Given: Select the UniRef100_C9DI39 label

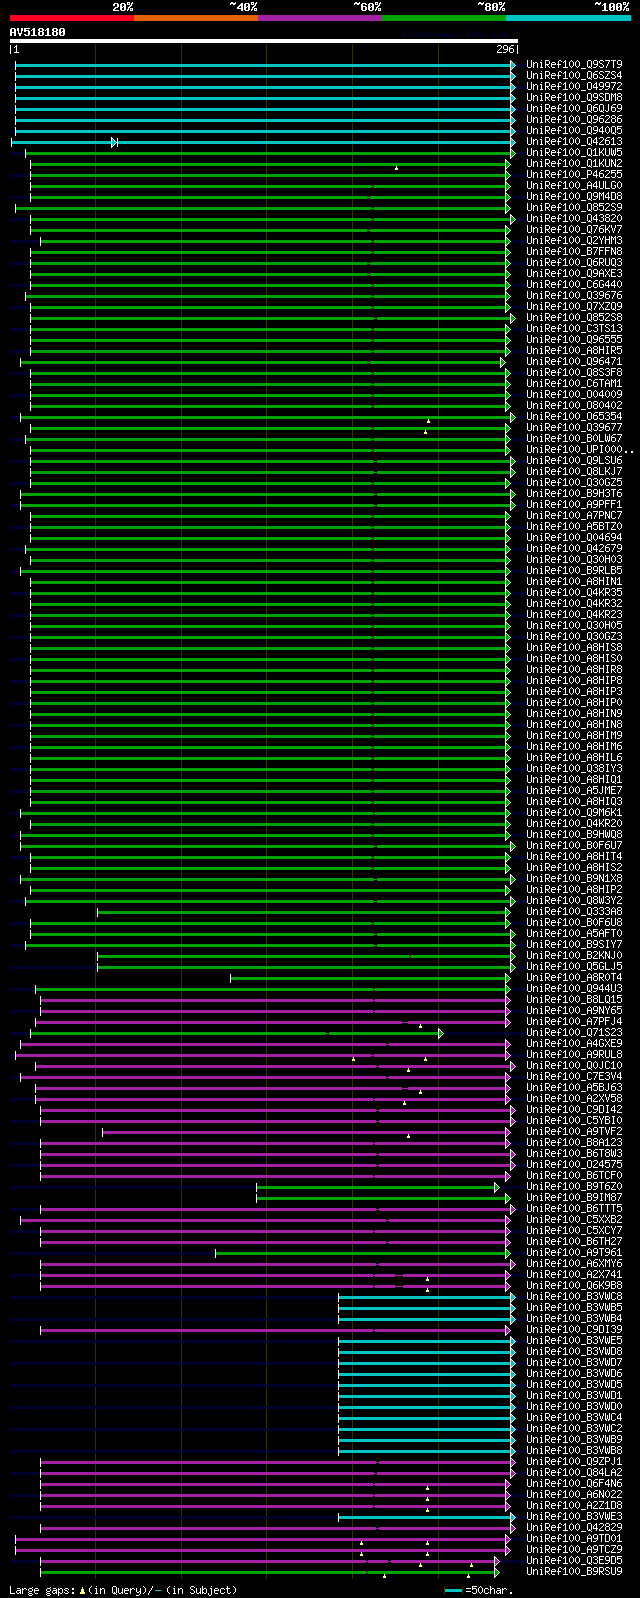Looking at the screenshot, I should 574,1330.
